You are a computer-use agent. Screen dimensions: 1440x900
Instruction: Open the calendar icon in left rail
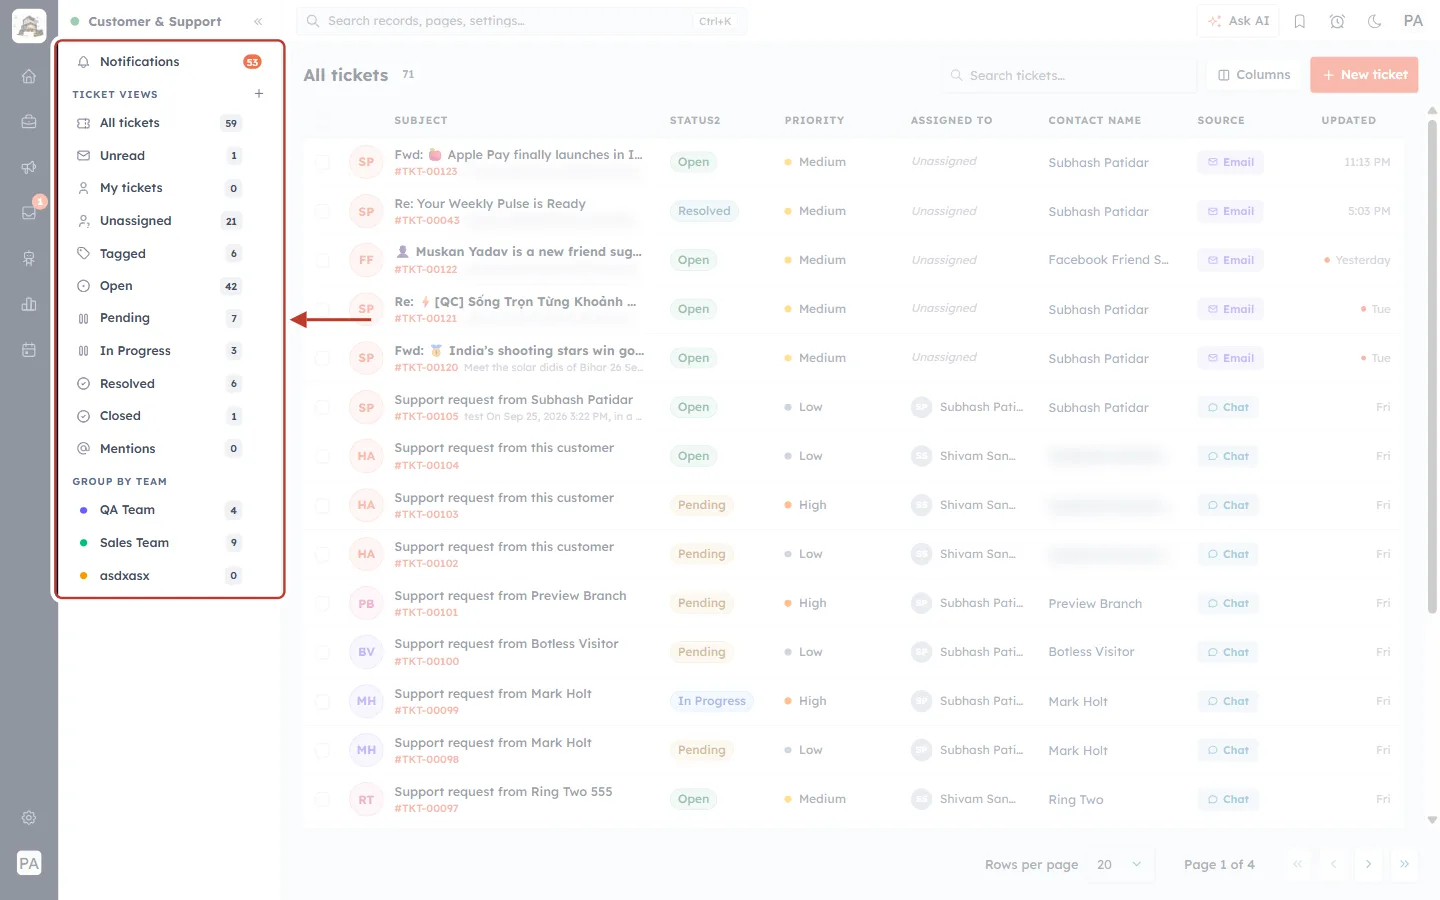pyautogui.click(x=29, y=350)
